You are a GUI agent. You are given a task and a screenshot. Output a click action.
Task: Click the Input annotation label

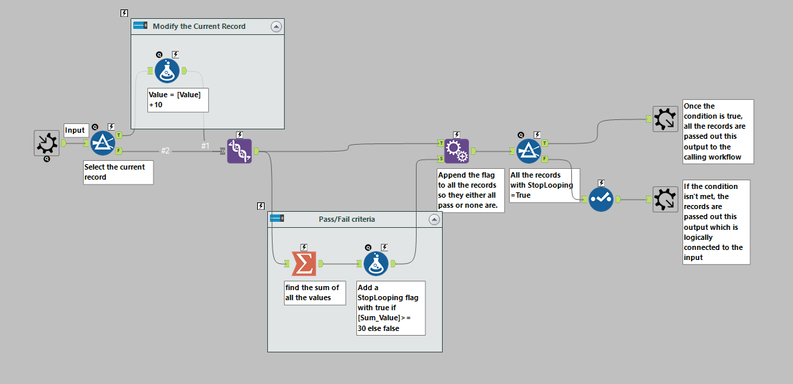tap(75, 131)
